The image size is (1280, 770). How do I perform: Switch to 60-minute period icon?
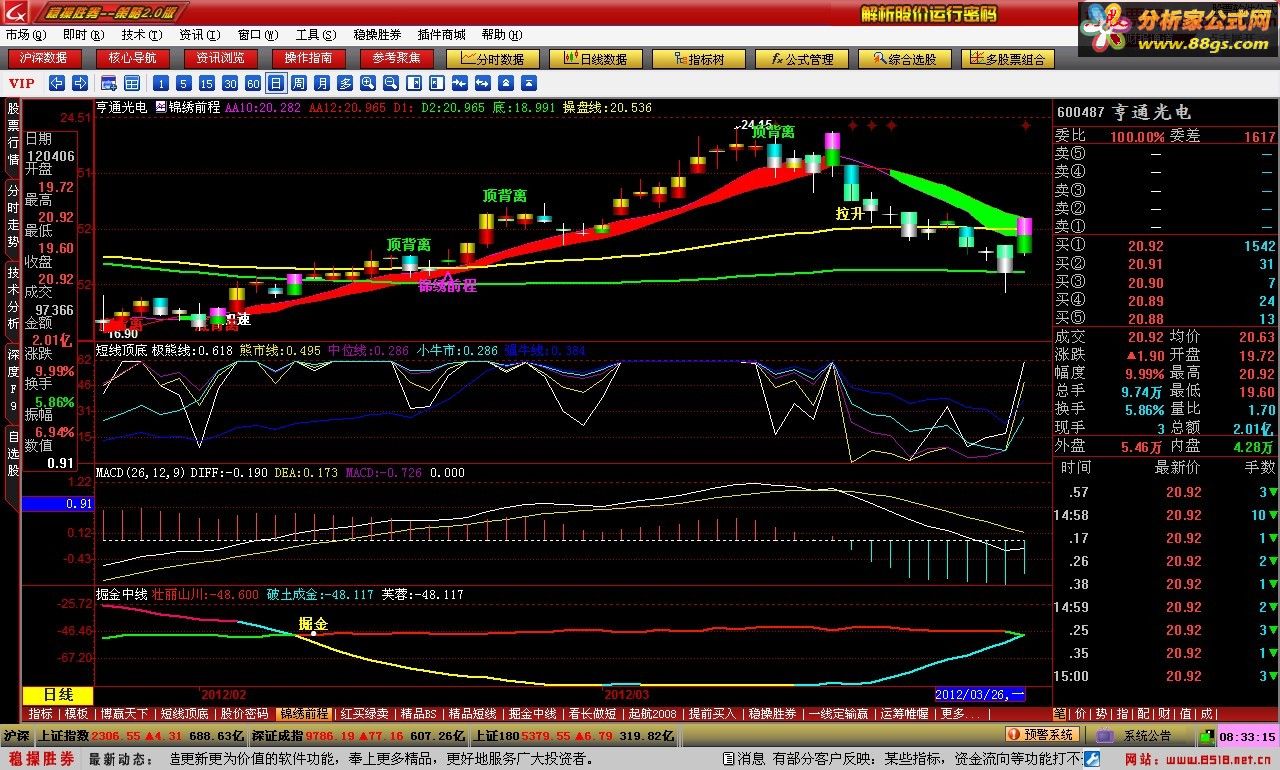pos(253,83)
